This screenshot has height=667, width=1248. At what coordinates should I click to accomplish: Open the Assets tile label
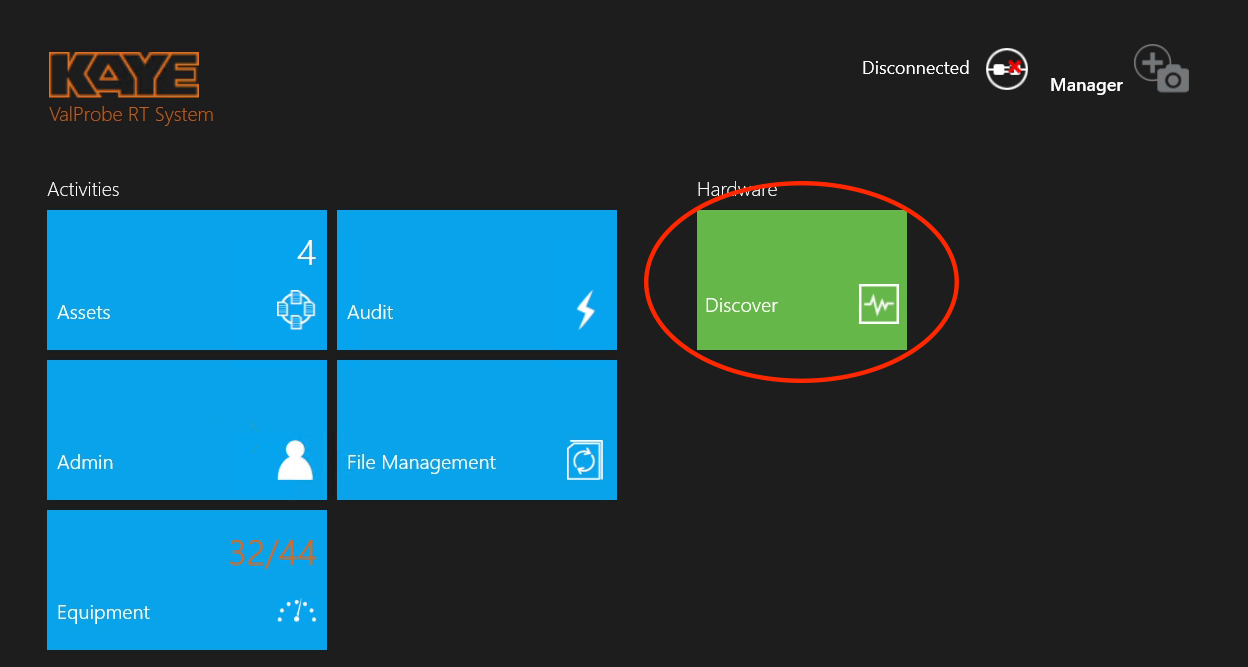click(84, 313)
